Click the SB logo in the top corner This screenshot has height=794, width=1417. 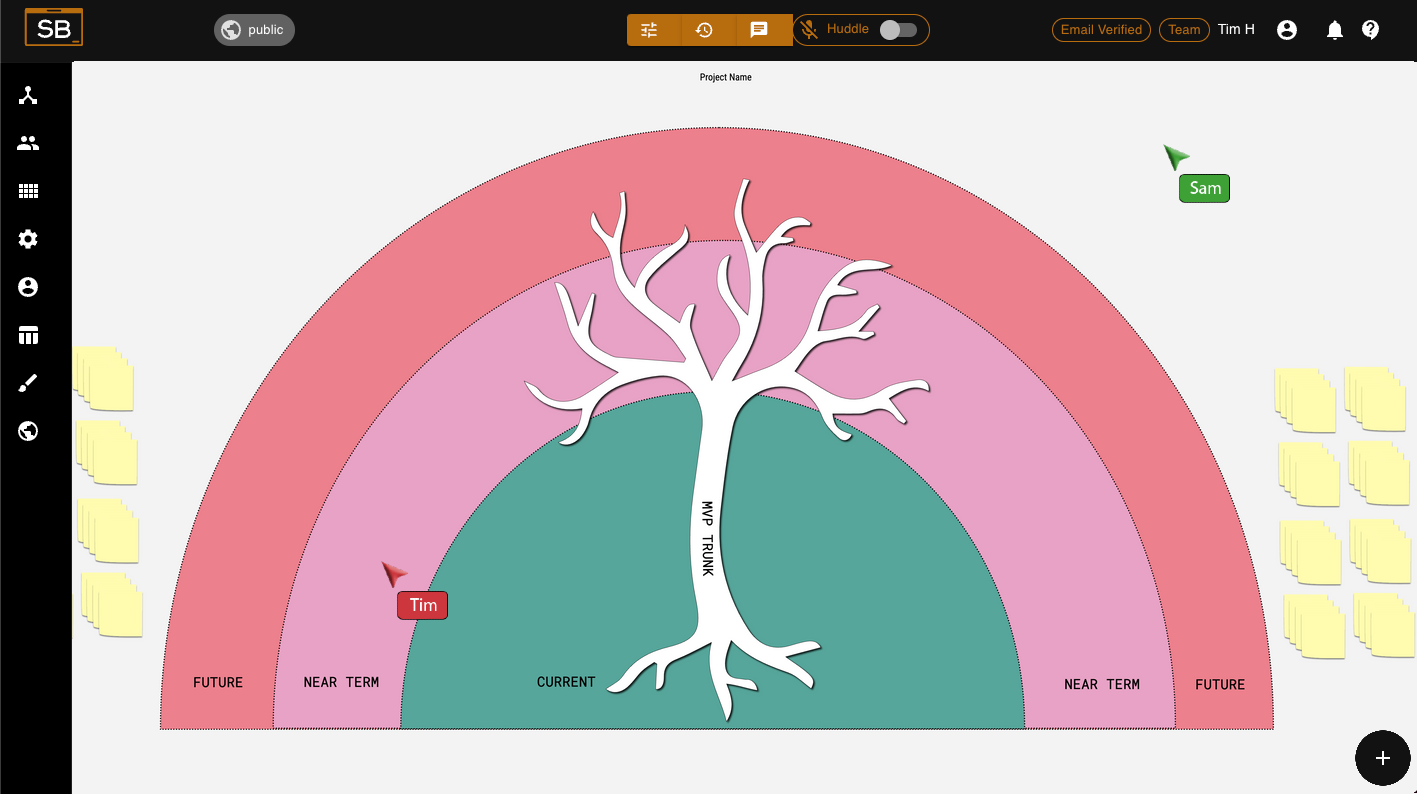tap(54, 27)
